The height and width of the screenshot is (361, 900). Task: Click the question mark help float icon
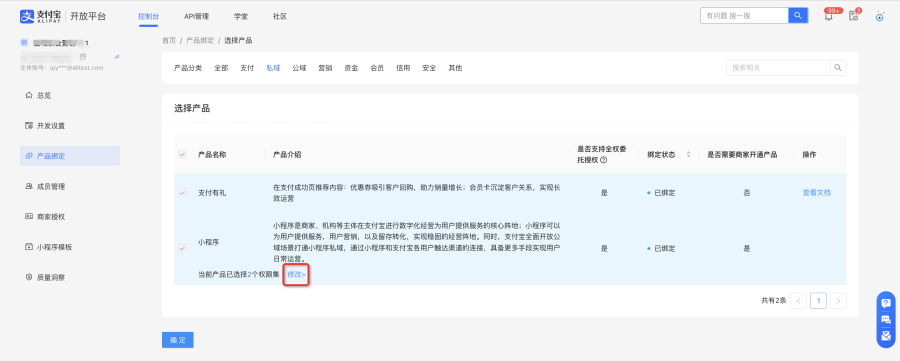[x=886, y=303]
